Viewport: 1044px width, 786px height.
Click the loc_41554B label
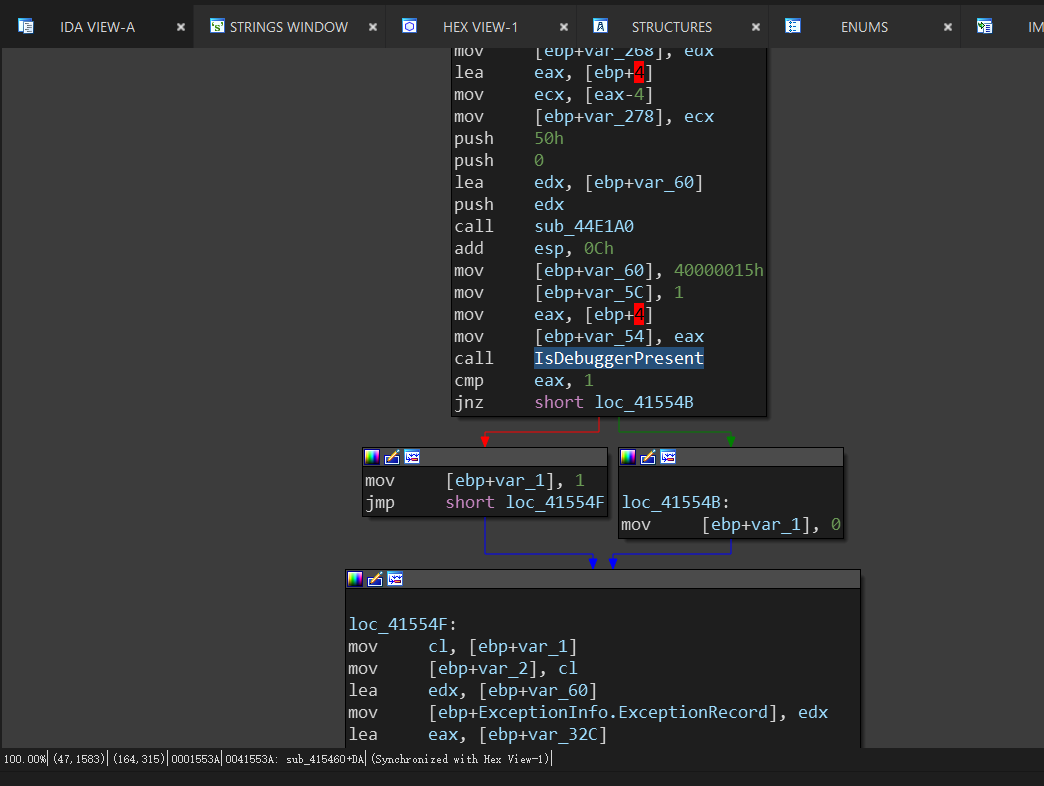675,502
